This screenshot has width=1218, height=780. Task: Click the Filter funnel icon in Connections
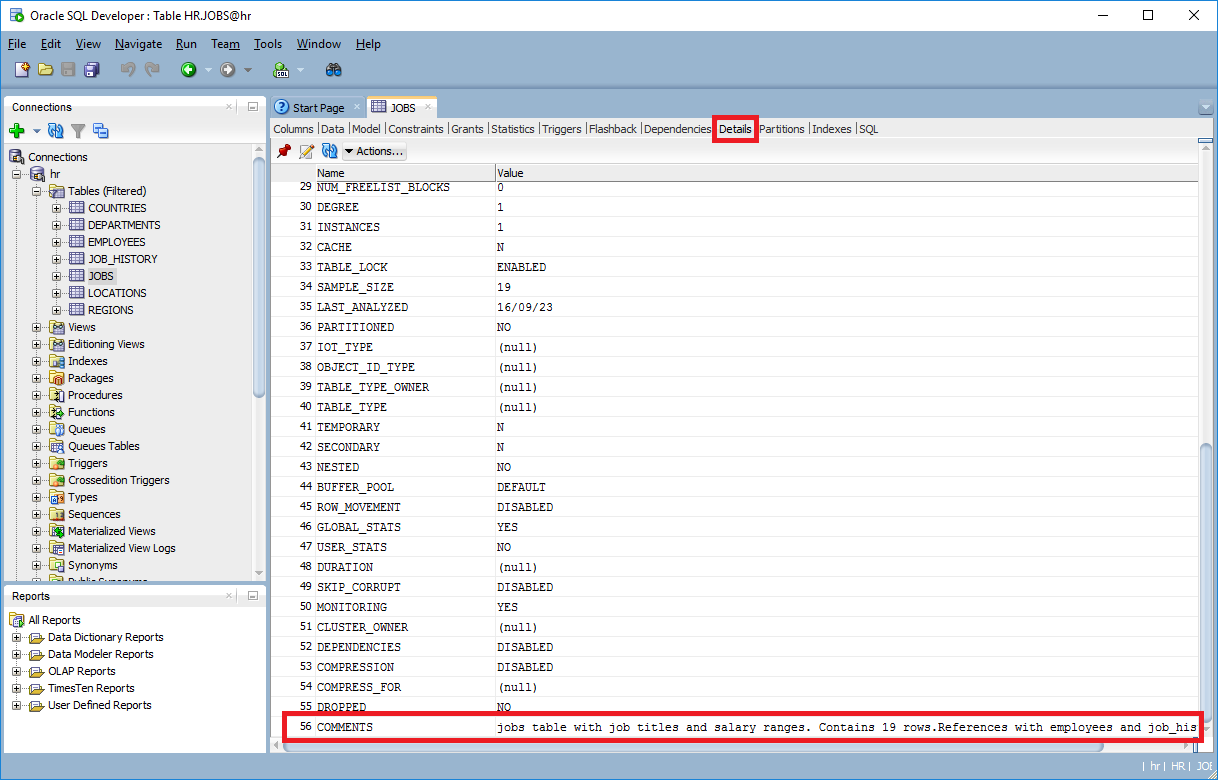pos(78,131)
